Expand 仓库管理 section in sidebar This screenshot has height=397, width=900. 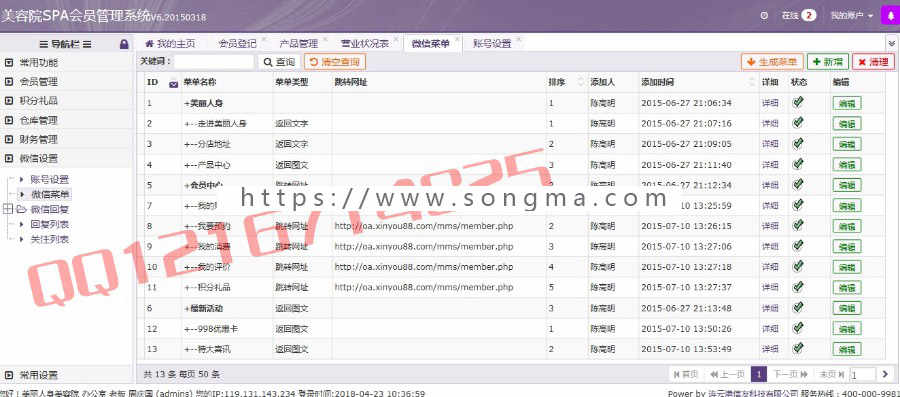point(67,120)
